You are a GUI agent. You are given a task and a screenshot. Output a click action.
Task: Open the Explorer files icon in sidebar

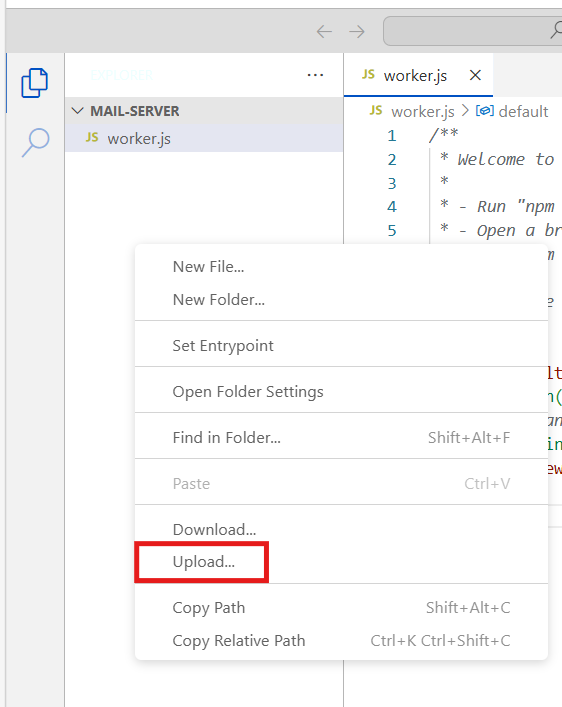tap(34, 83)
